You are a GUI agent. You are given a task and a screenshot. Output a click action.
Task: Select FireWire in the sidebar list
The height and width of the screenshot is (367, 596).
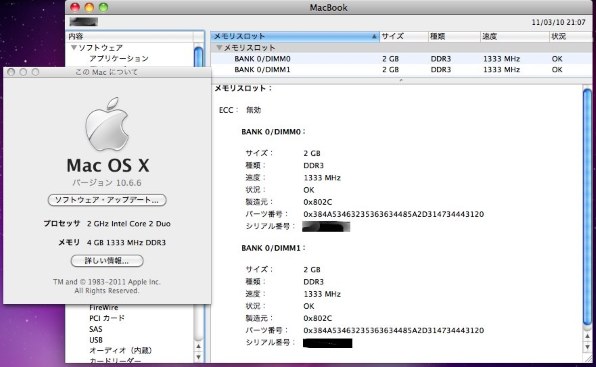pos(104,307)
